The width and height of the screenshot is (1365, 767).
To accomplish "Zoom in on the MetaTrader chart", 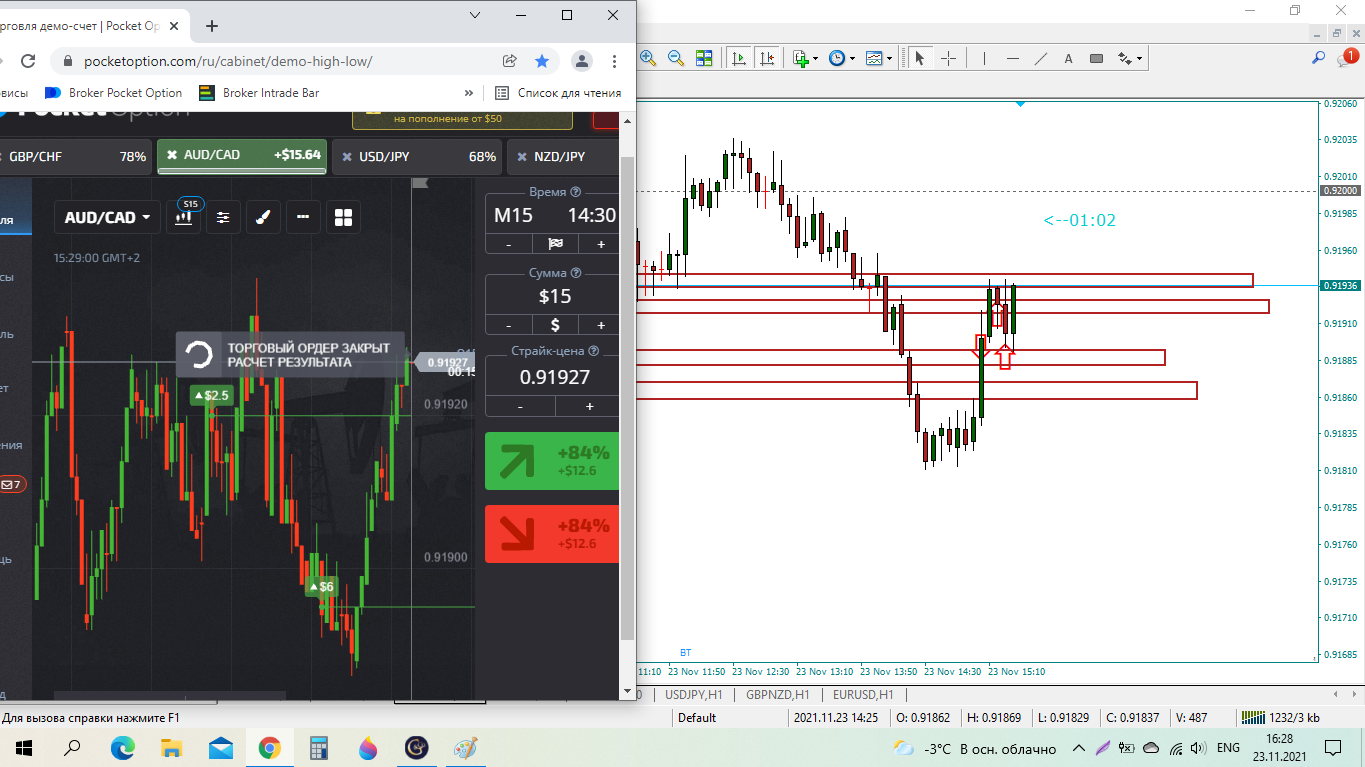I will [x=648, y=59].
